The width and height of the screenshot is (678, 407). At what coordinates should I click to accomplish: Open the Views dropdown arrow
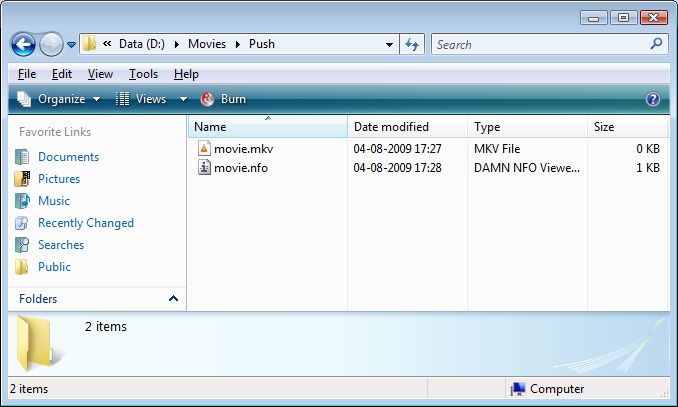click(x=183, y=99)
